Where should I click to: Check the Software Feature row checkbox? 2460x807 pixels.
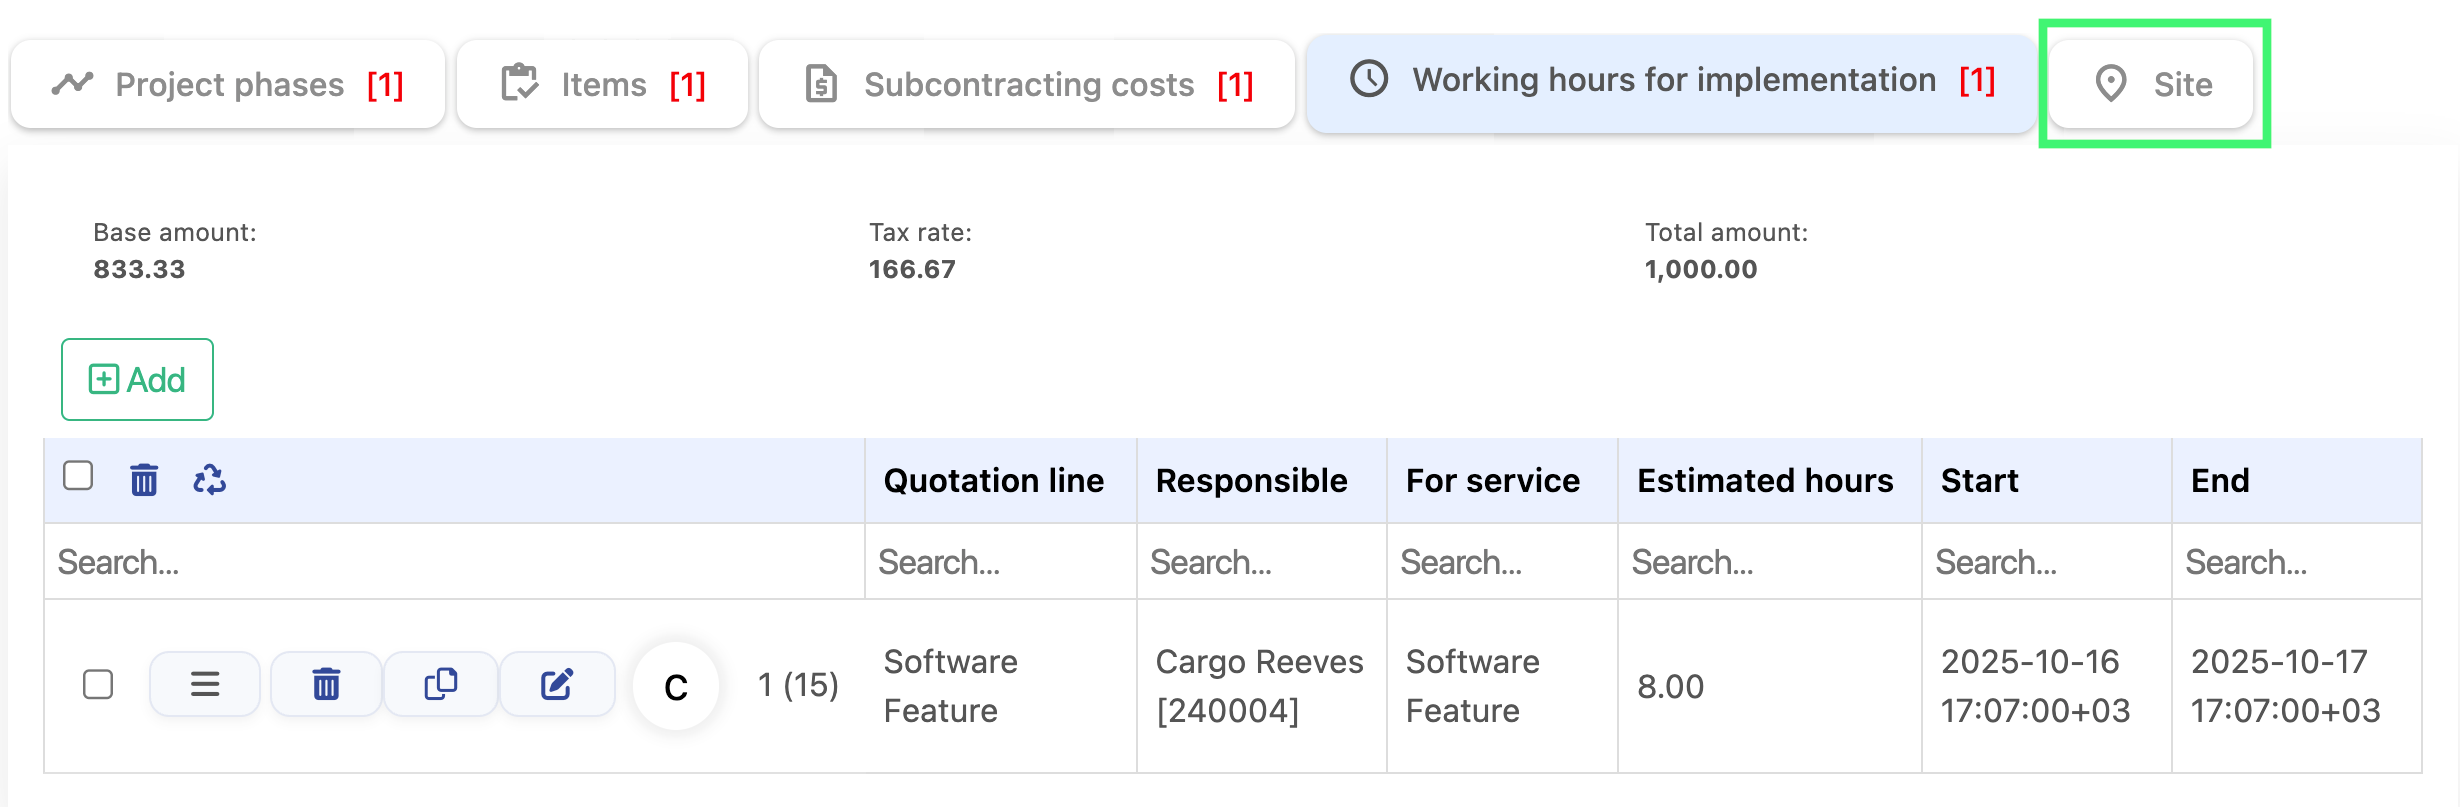coord(98,685)
